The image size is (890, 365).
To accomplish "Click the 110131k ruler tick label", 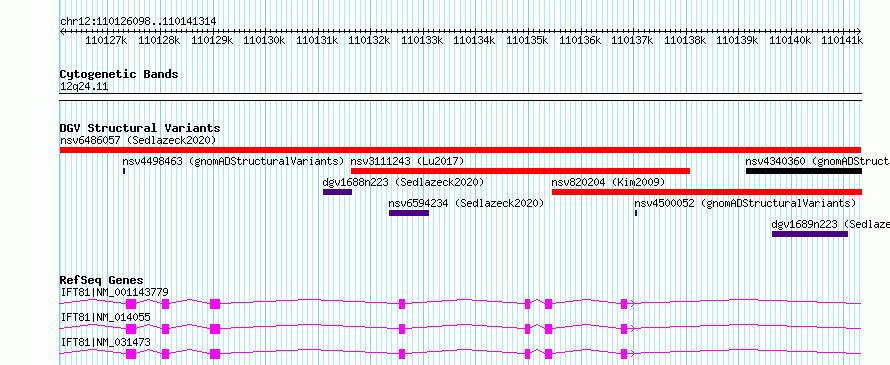I will coord(317,41).
